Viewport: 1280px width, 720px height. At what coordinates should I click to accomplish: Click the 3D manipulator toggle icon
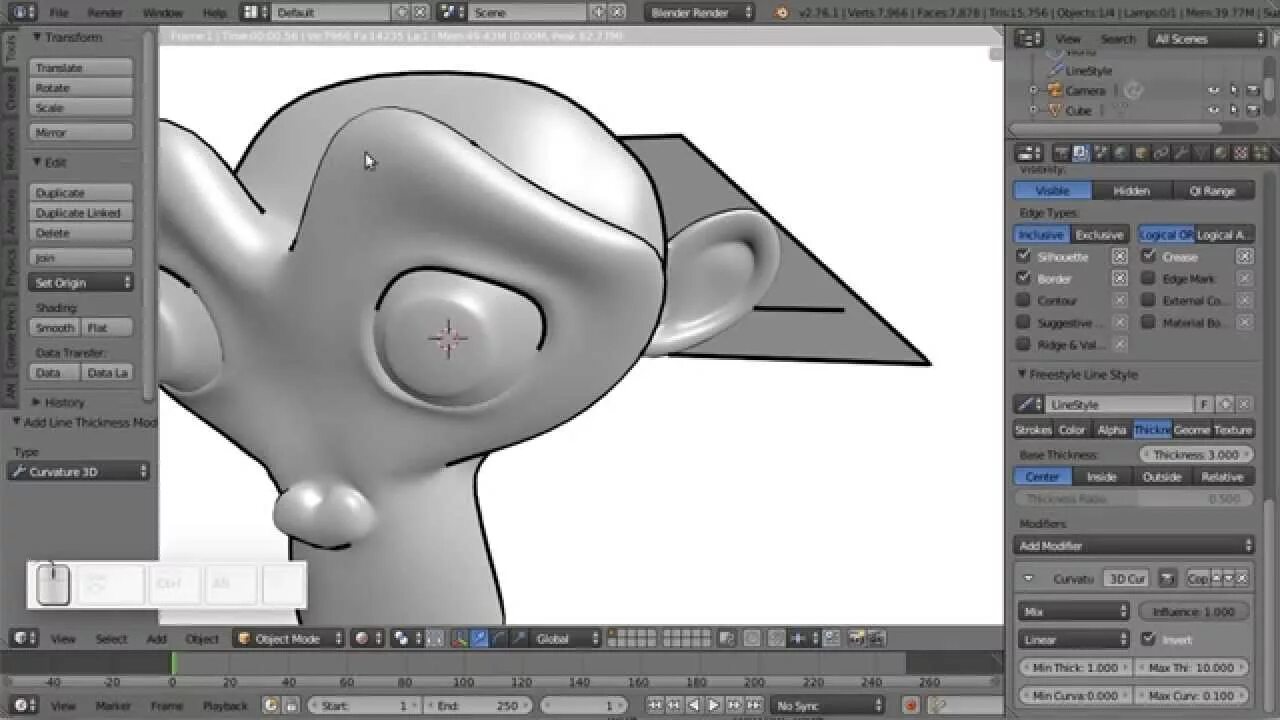click(461, 638)
